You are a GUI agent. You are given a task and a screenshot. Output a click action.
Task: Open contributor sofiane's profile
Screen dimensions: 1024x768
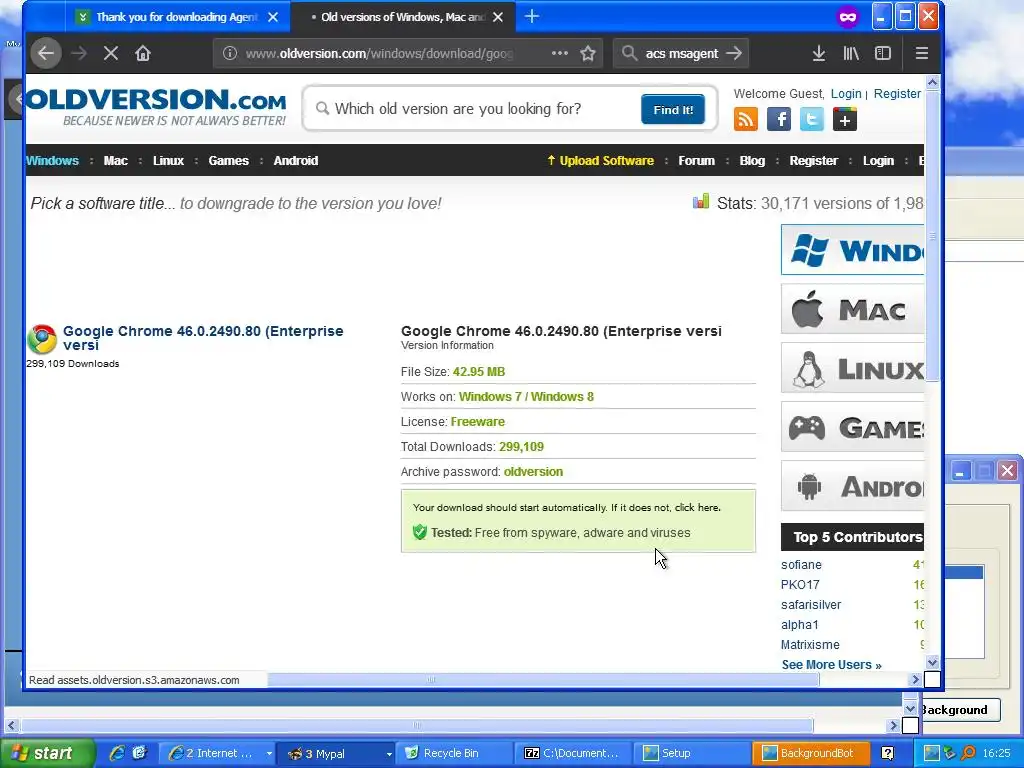pyautogui.click(x=801, y=565)
